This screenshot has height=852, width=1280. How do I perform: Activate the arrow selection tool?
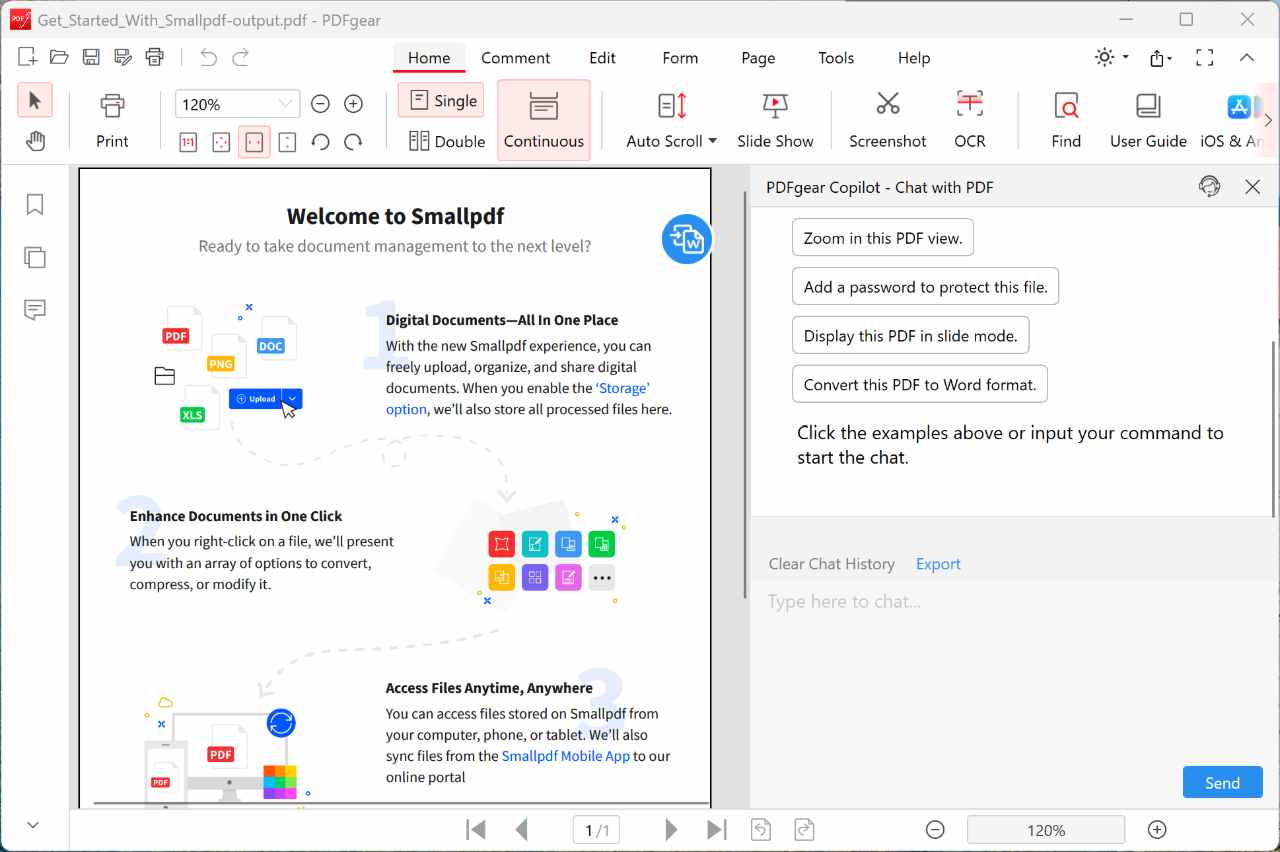pos(35,101)
